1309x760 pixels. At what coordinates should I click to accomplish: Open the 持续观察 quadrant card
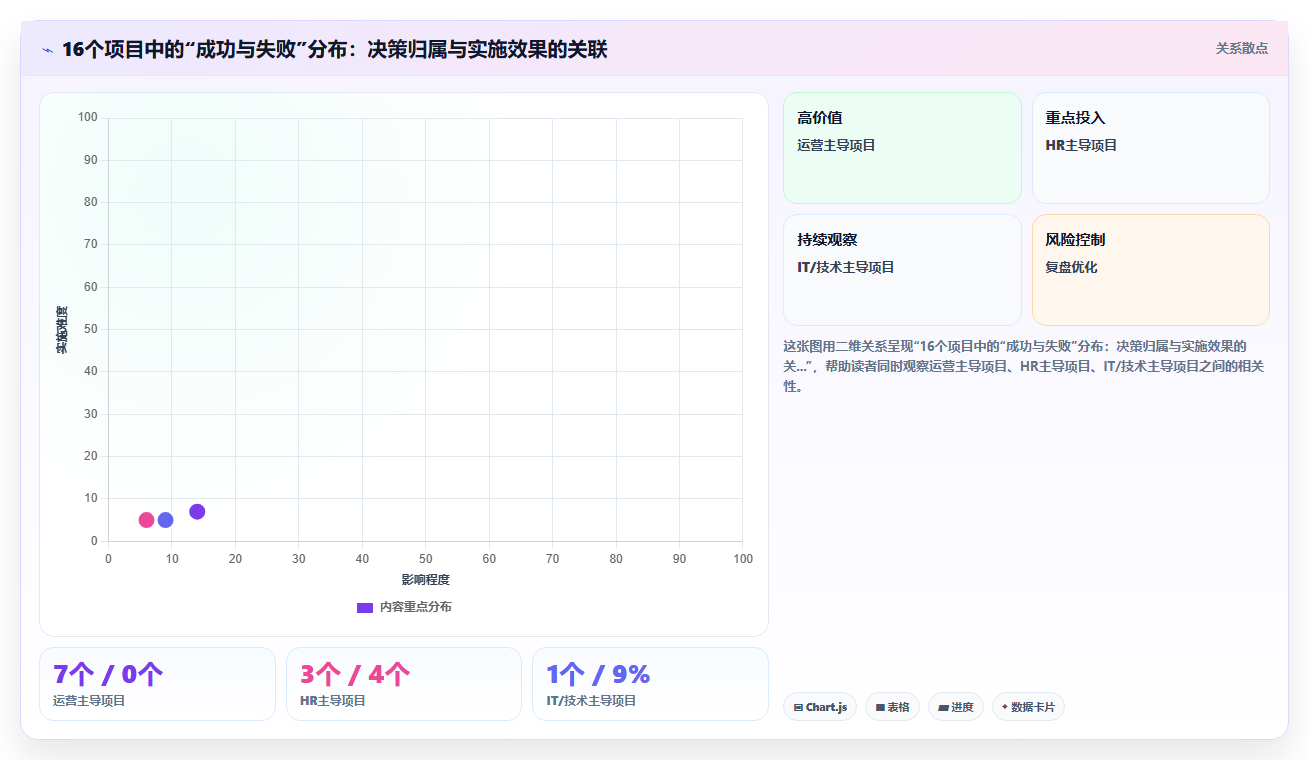pyautogui.click(x=902, y=270)
